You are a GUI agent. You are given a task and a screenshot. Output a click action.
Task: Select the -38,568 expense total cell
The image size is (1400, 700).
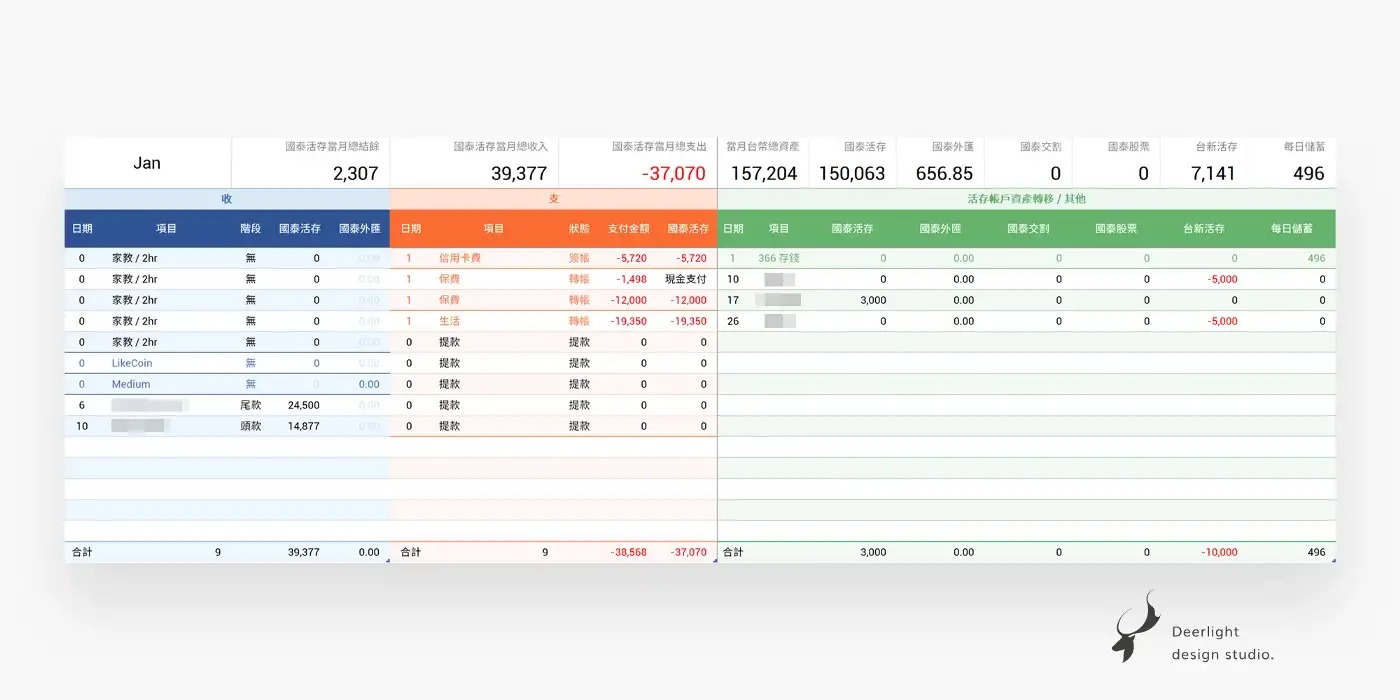[x=628, y=552]
